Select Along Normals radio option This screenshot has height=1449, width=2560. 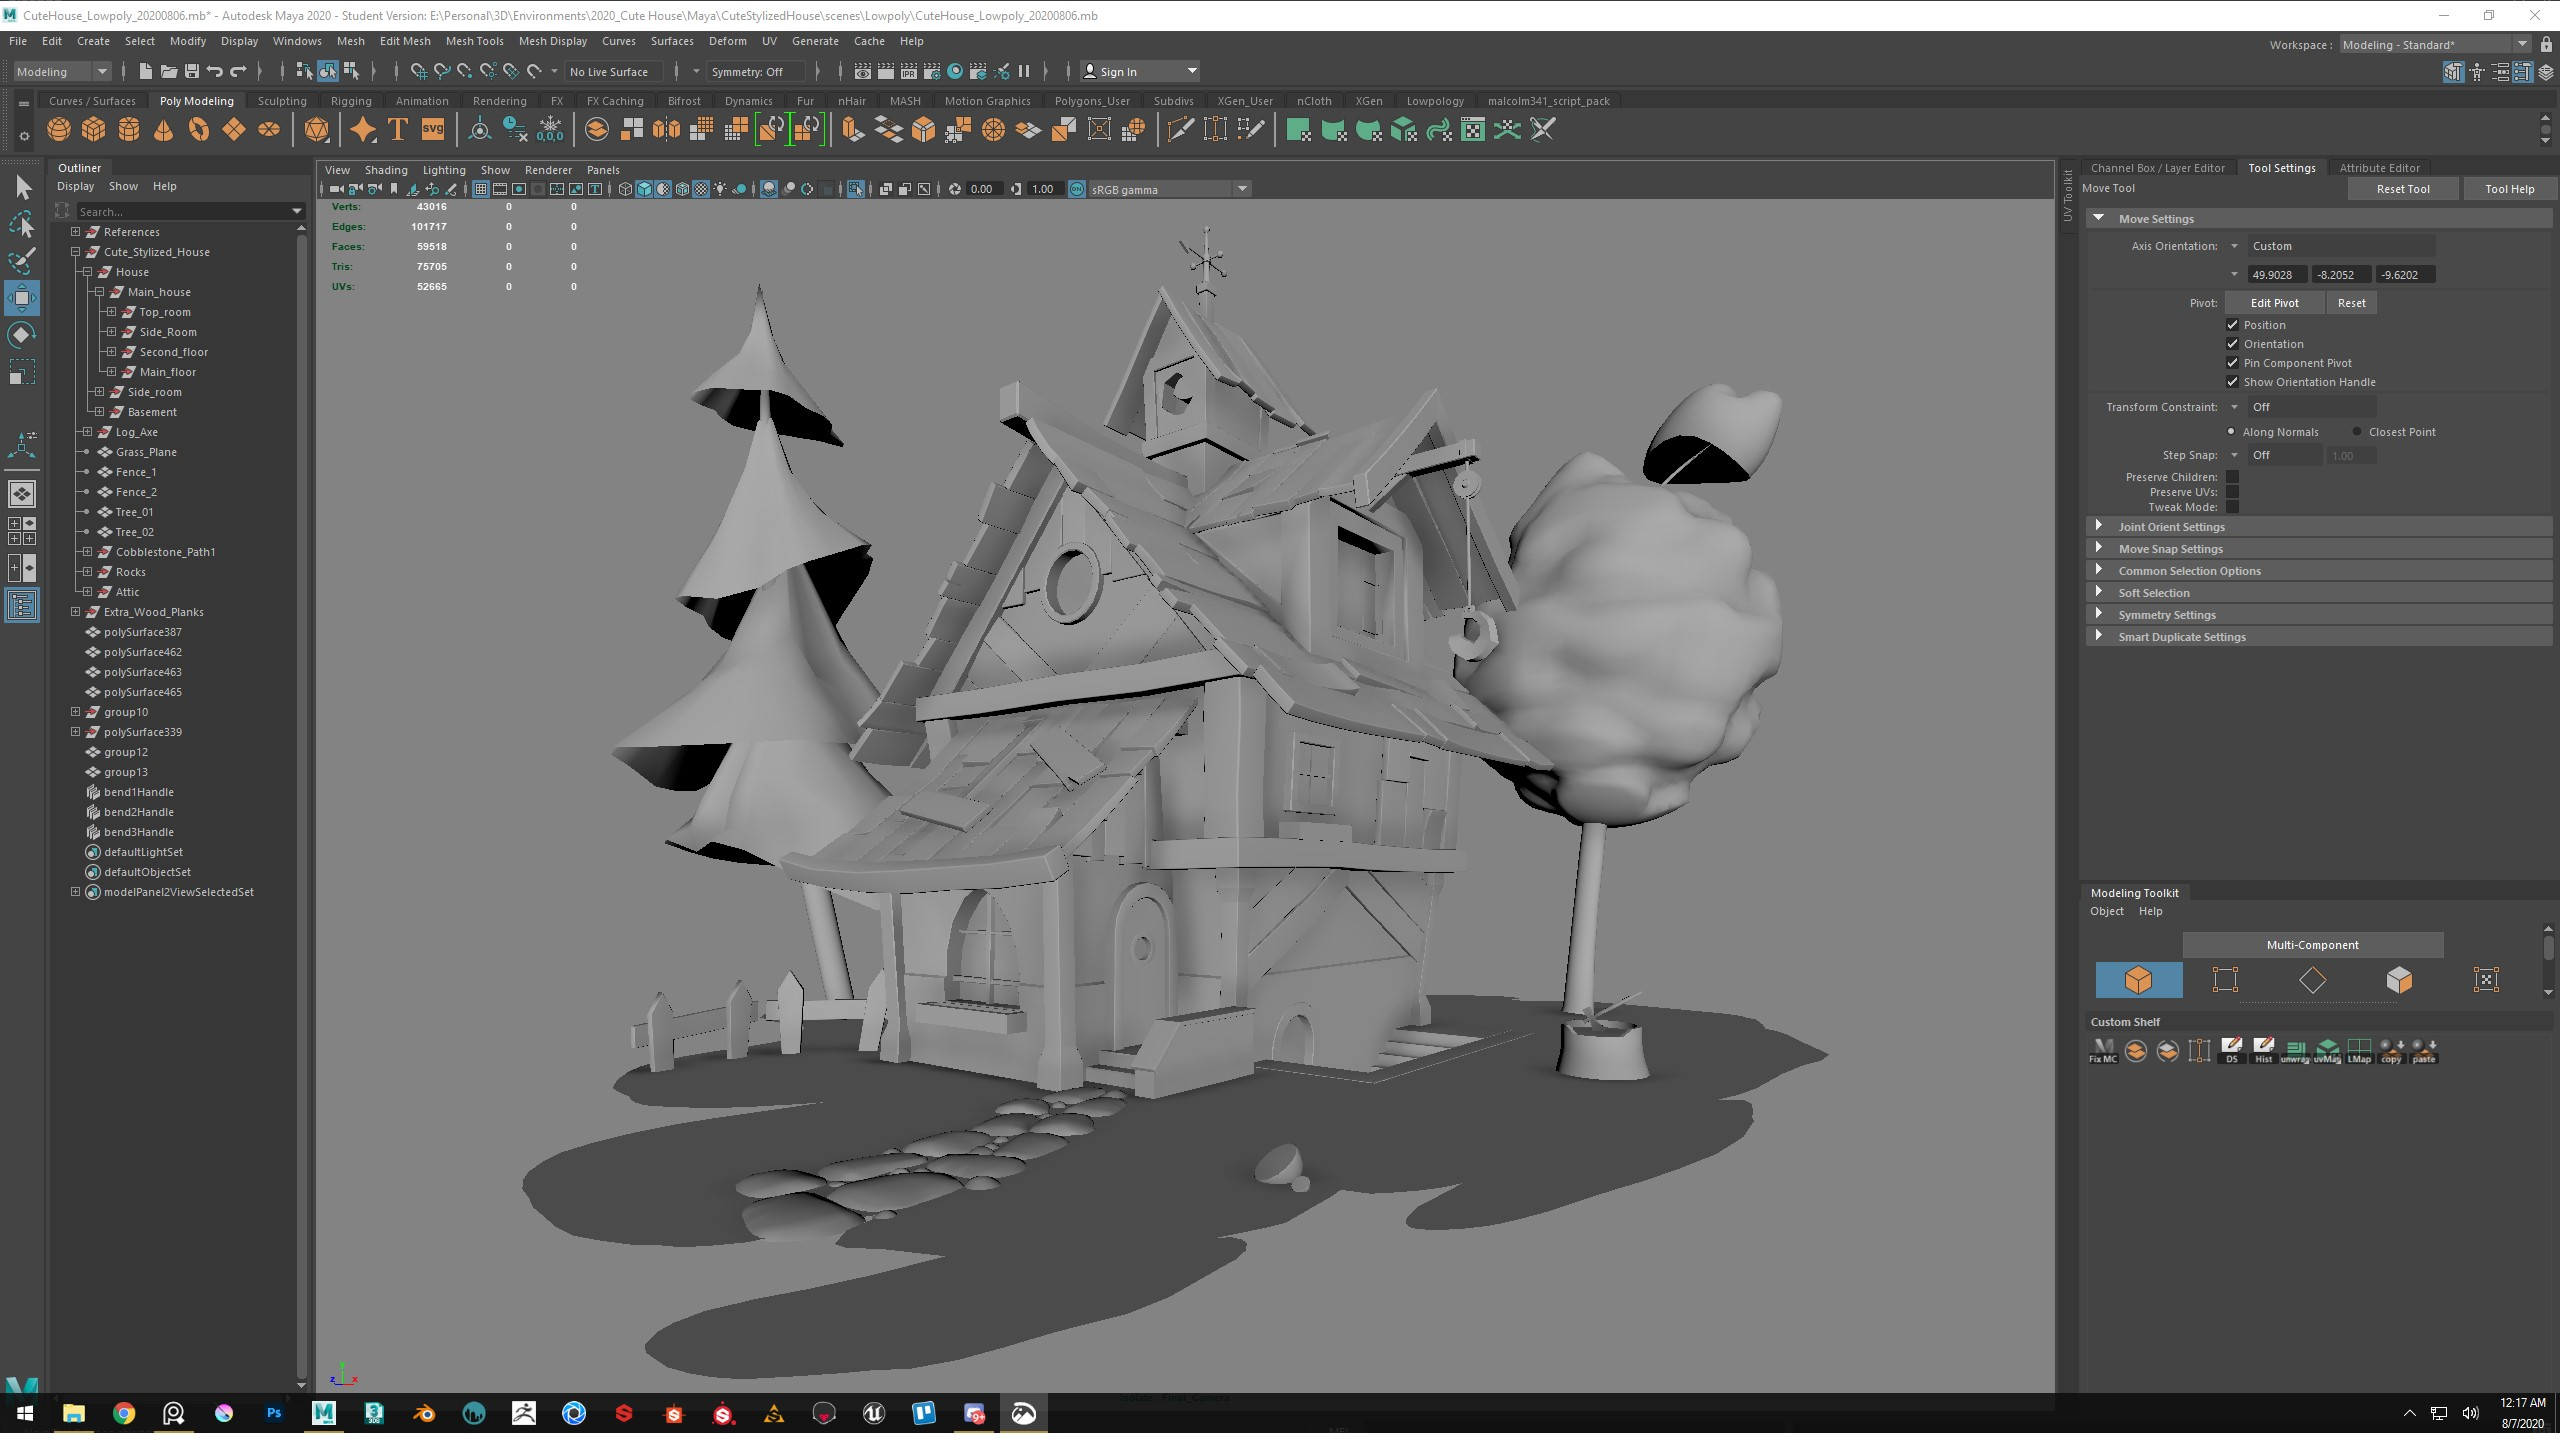(x=2231, y=432)
